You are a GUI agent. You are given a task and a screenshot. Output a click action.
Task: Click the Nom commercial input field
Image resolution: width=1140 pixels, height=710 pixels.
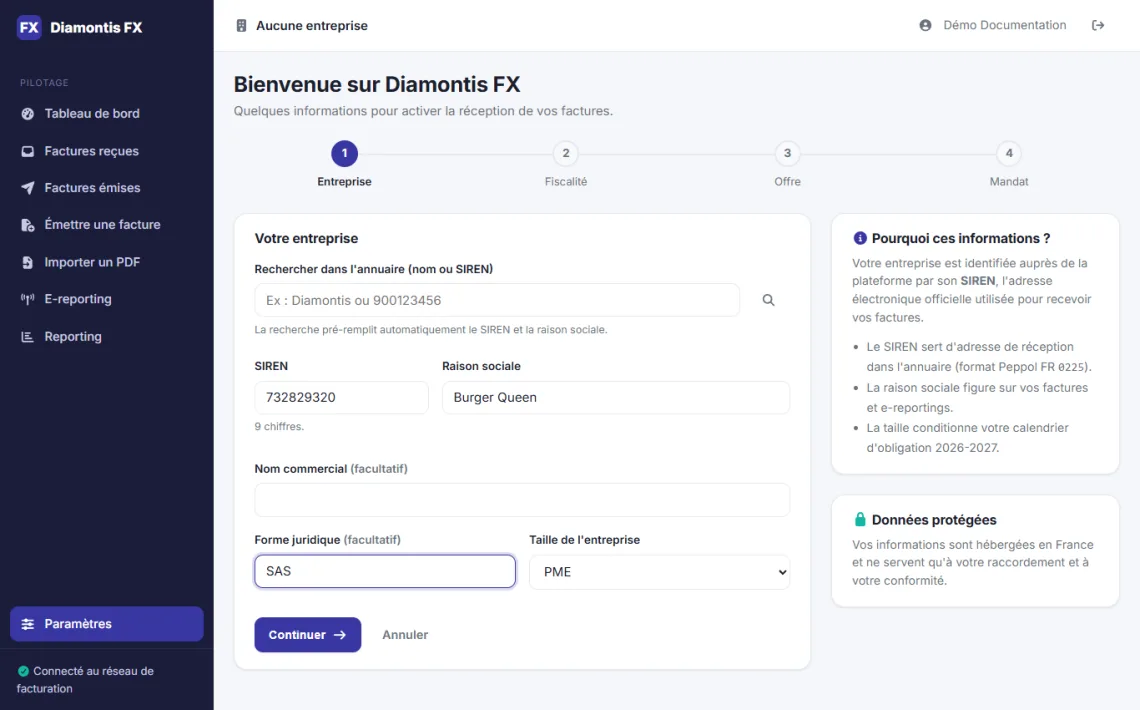point(522,500)
